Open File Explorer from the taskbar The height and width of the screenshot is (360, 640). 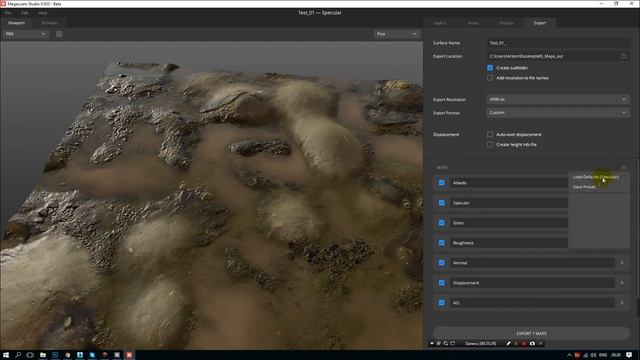42,355
